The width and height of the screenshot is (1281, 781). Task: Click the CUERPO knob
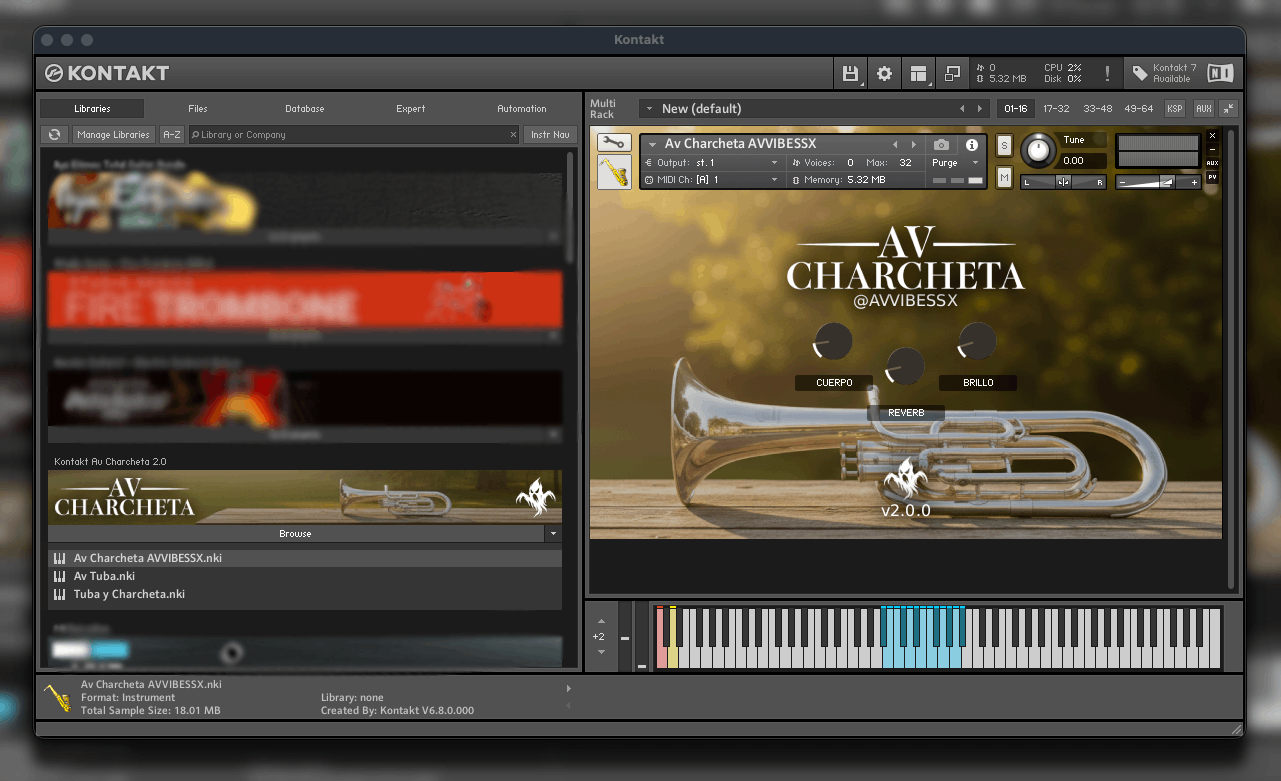[833, 342]
